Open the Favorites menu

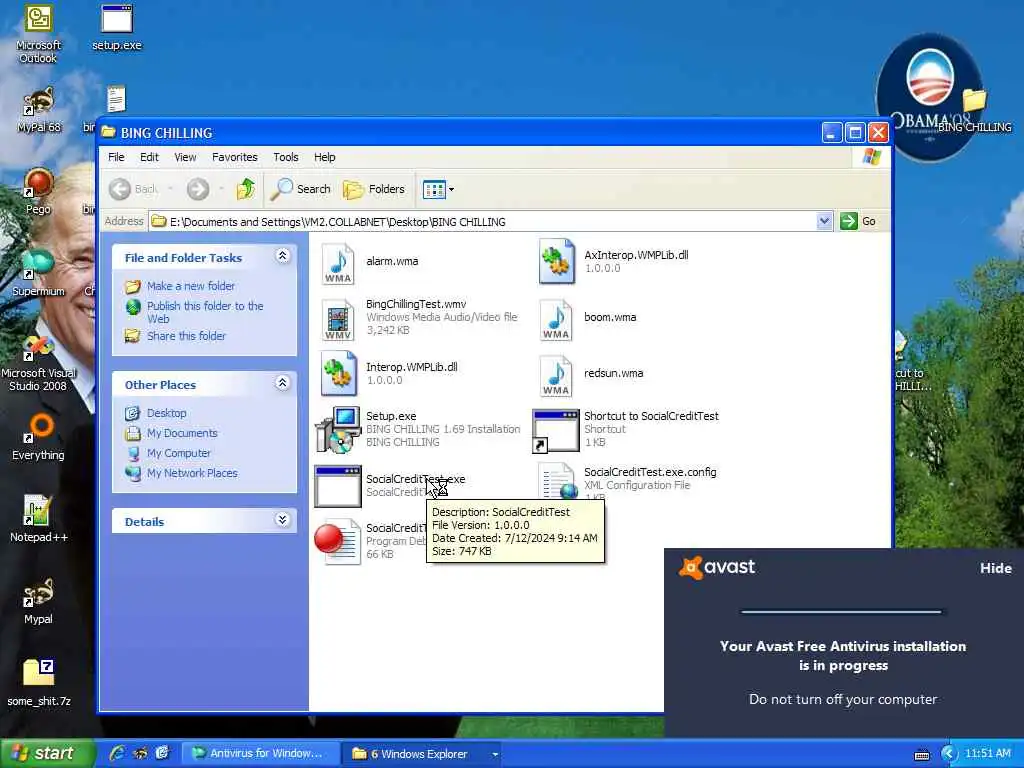pos(234,157)
